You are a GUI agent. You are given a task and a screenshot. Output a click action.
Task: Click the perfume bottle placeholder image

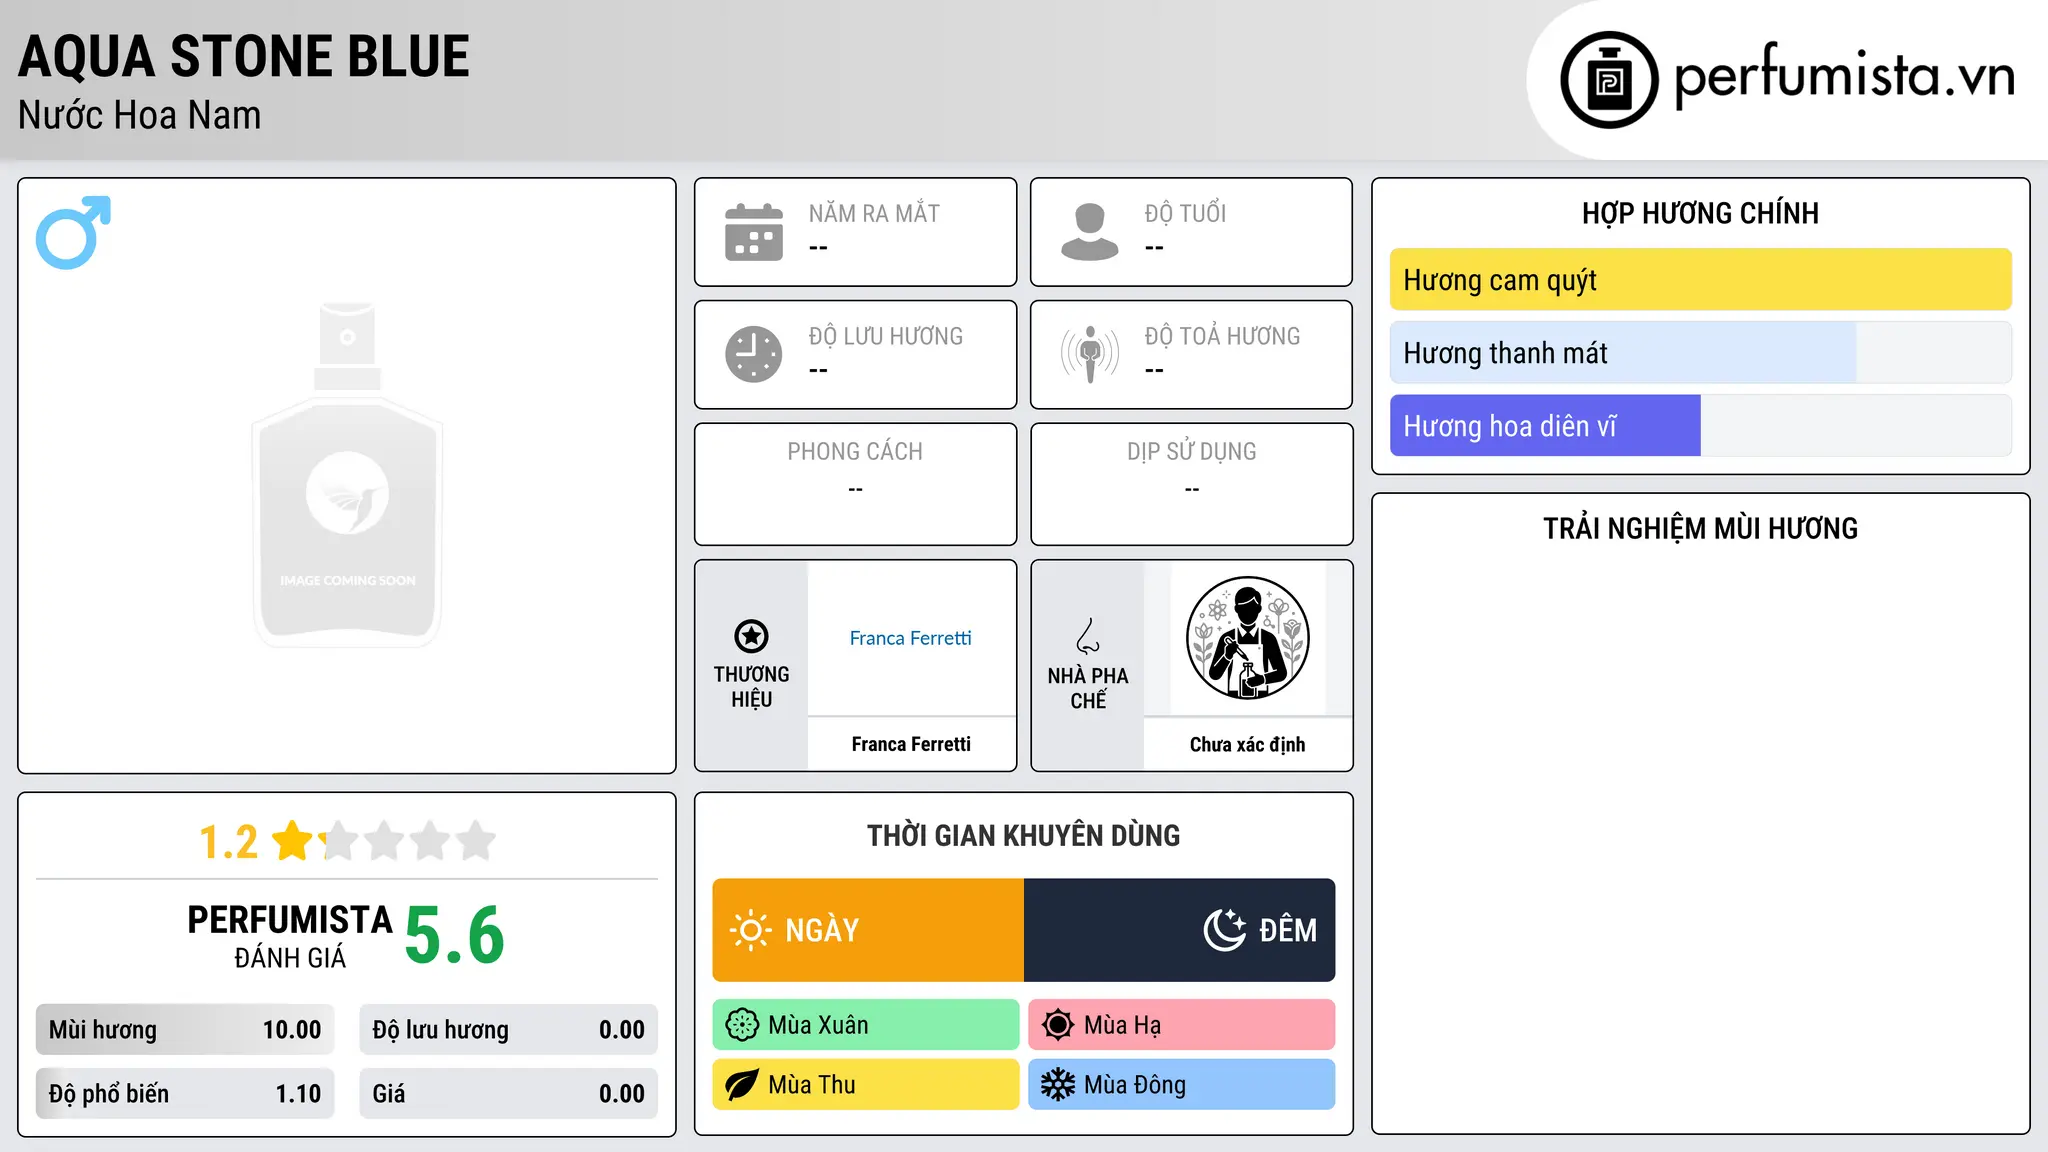[347, 475]
